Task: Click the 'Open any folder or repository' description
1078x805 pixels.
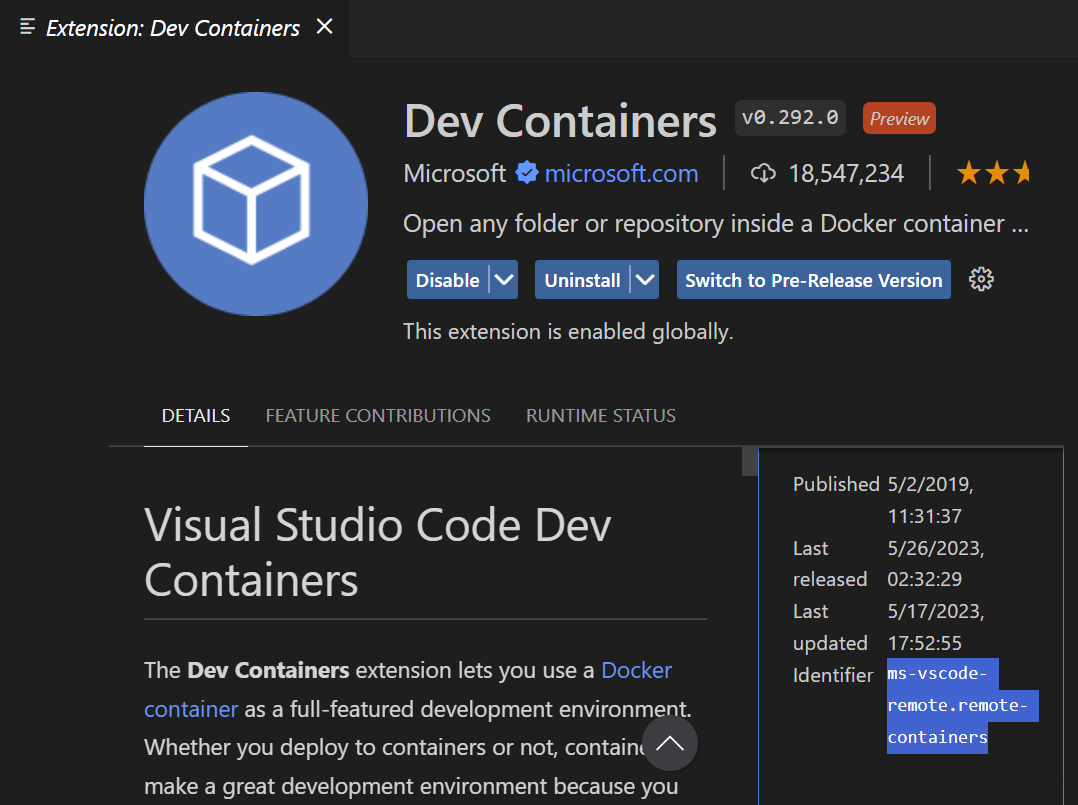Action: tap(716, 224)
